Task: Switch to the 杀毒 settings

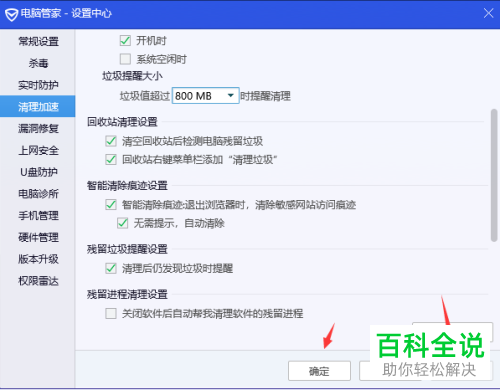Action: tap(38, 63)
